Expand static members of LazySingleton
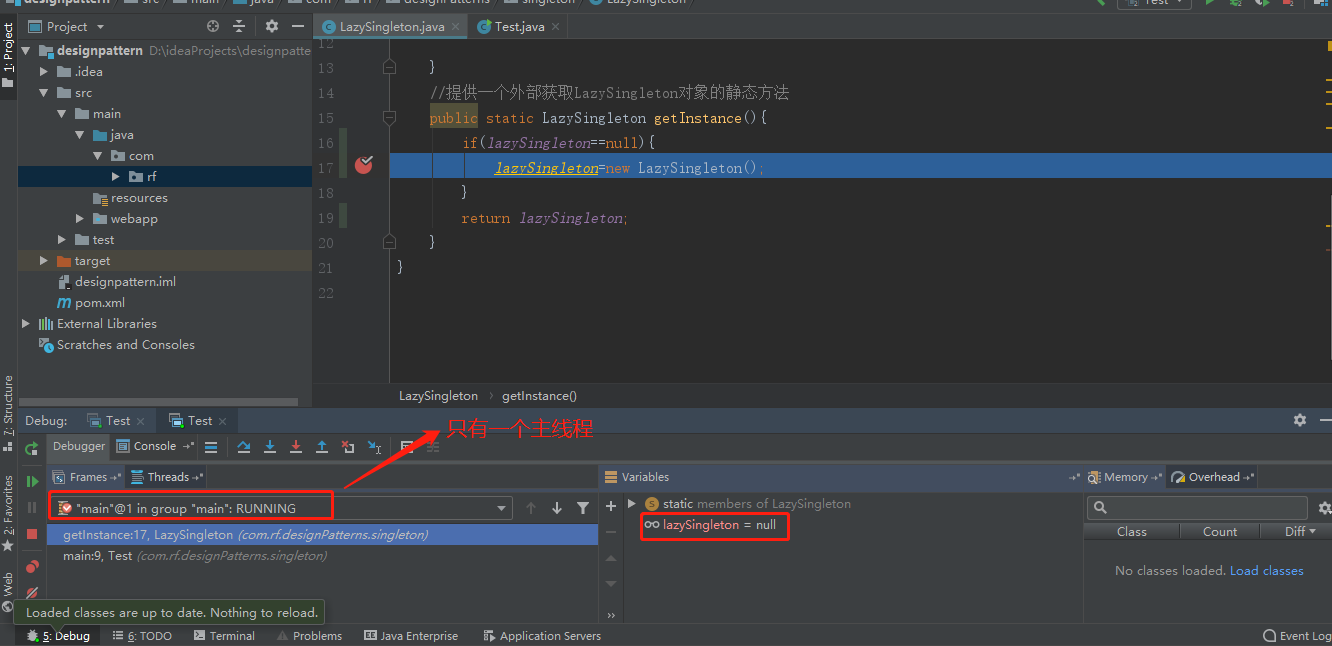 tap(631, 504)
